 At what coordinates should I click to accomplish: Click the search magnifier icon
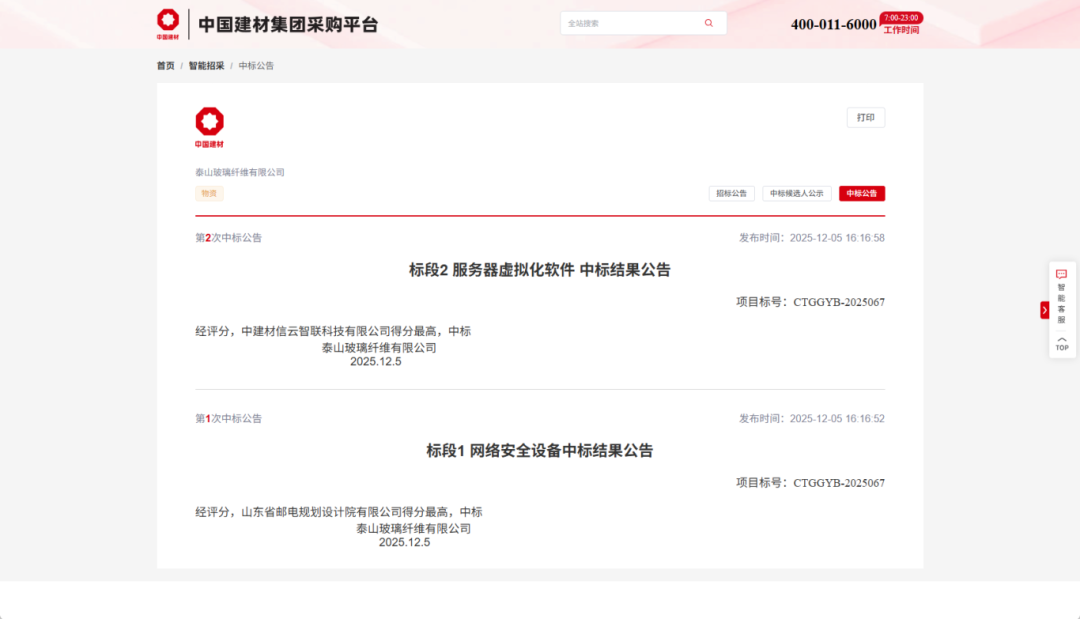coord(709,23)
